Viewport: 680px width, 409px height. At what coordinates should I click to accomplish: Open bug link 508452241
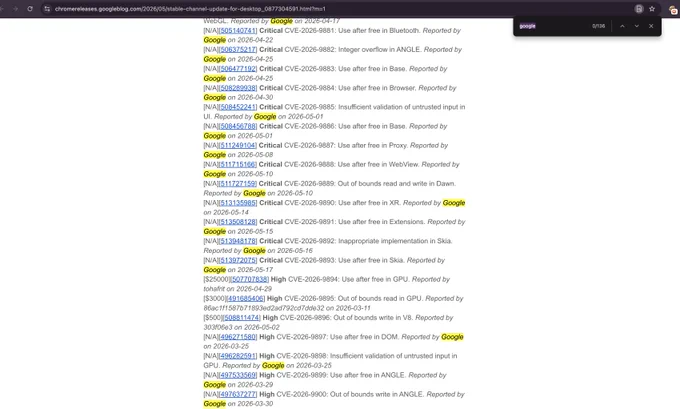(x=238, y=107)
